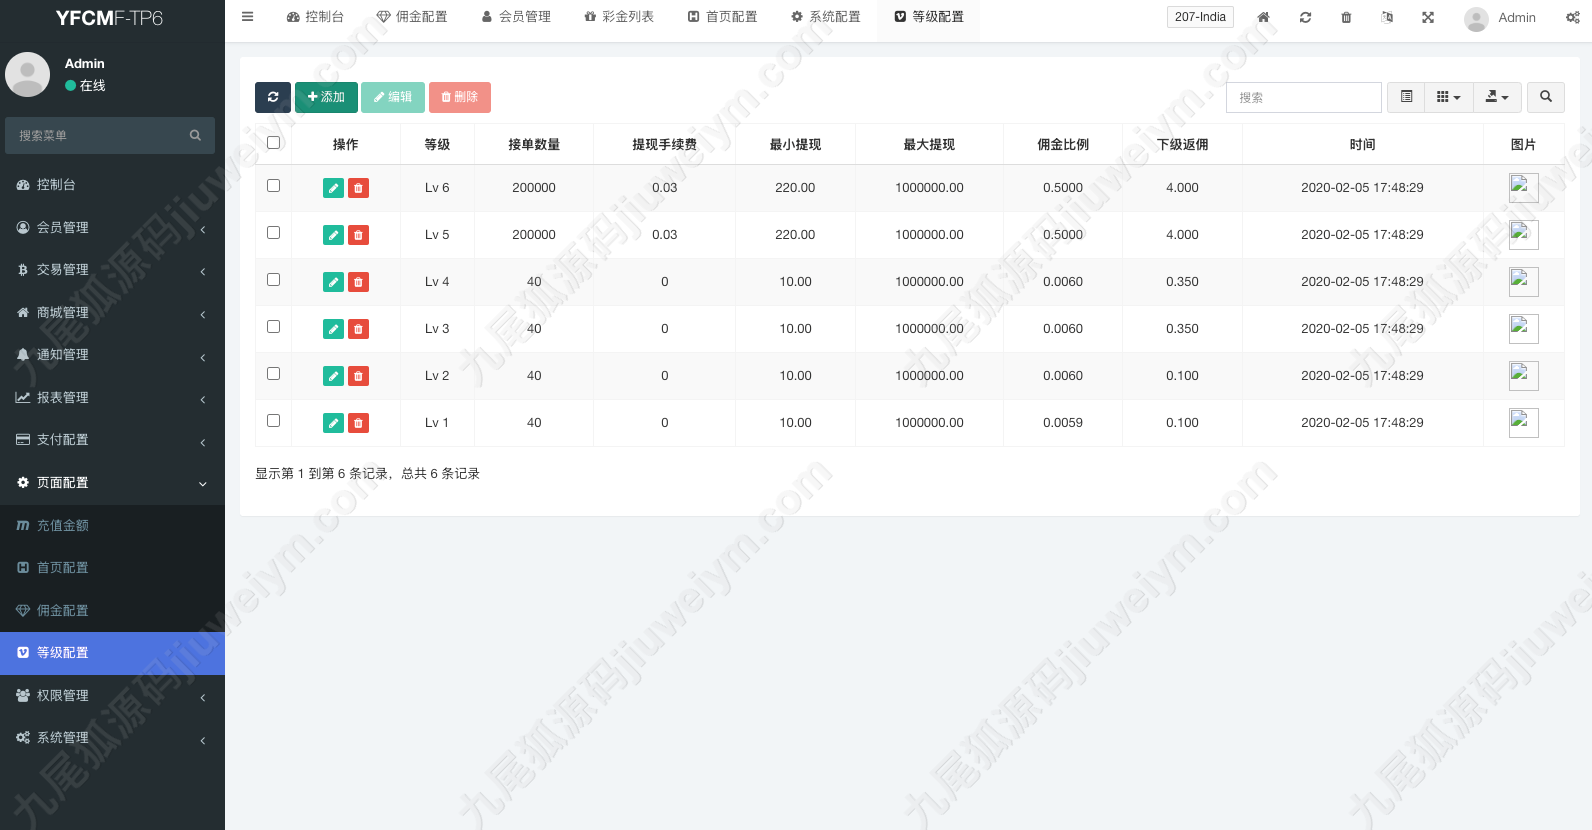The height and width of the screenshot is (830, 1592).
Task: Open the export data dropdown
Action: tap(1497, 97)
